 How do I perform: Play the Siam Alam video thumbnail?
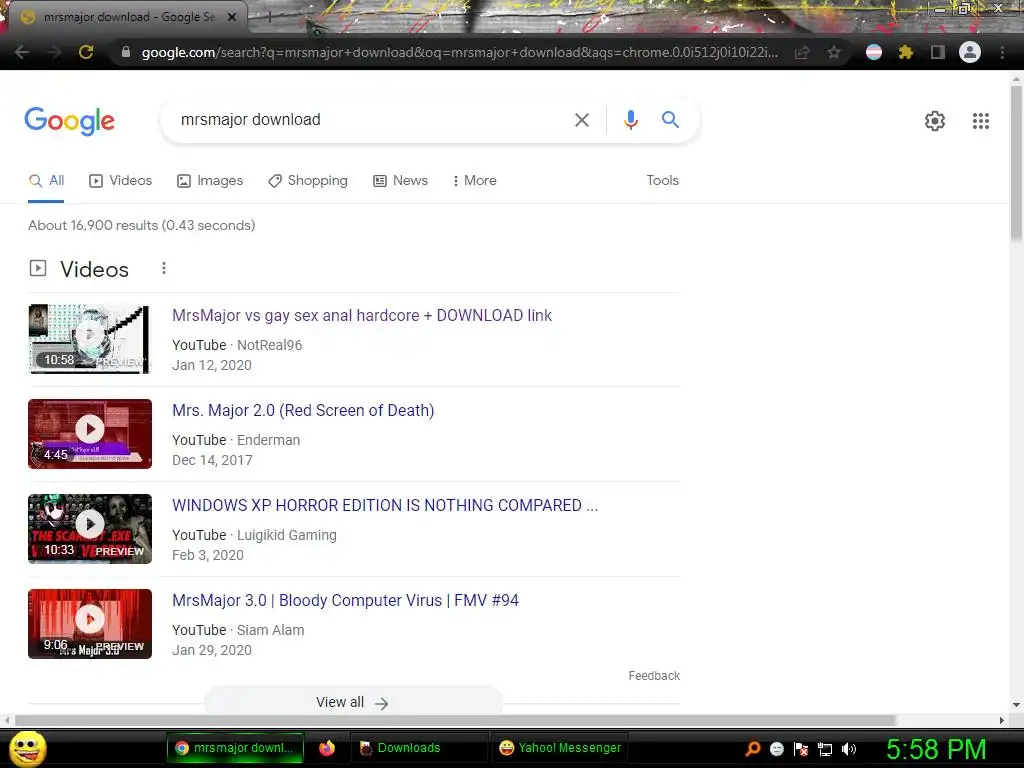90,624
